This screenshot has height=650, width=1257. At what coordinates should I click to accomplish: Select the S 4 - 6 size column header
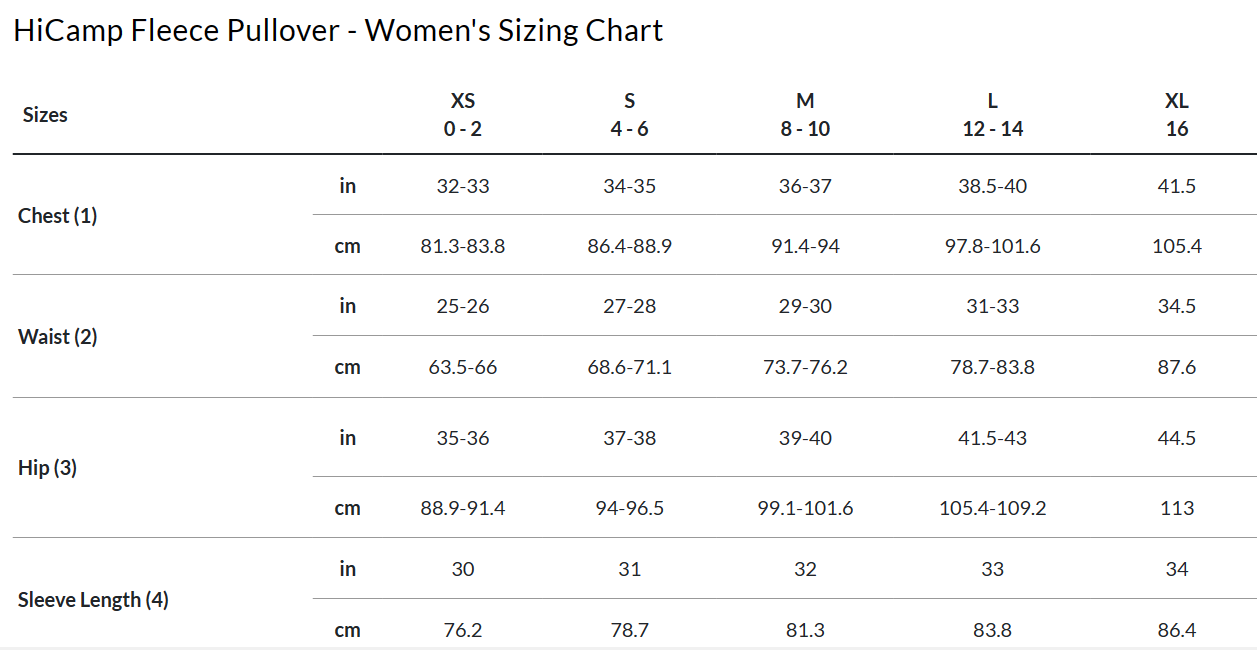click(x=630, y=115)
